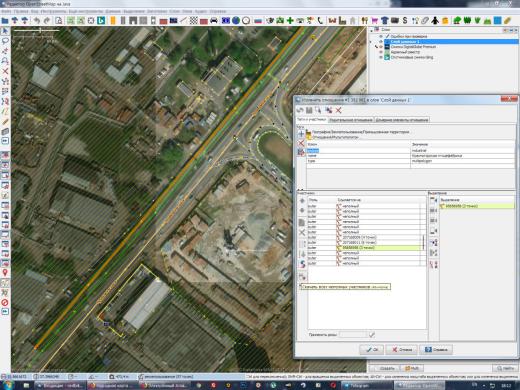
Task: Click the save icon in relation editor toolbar
Action: coord(309,110)
